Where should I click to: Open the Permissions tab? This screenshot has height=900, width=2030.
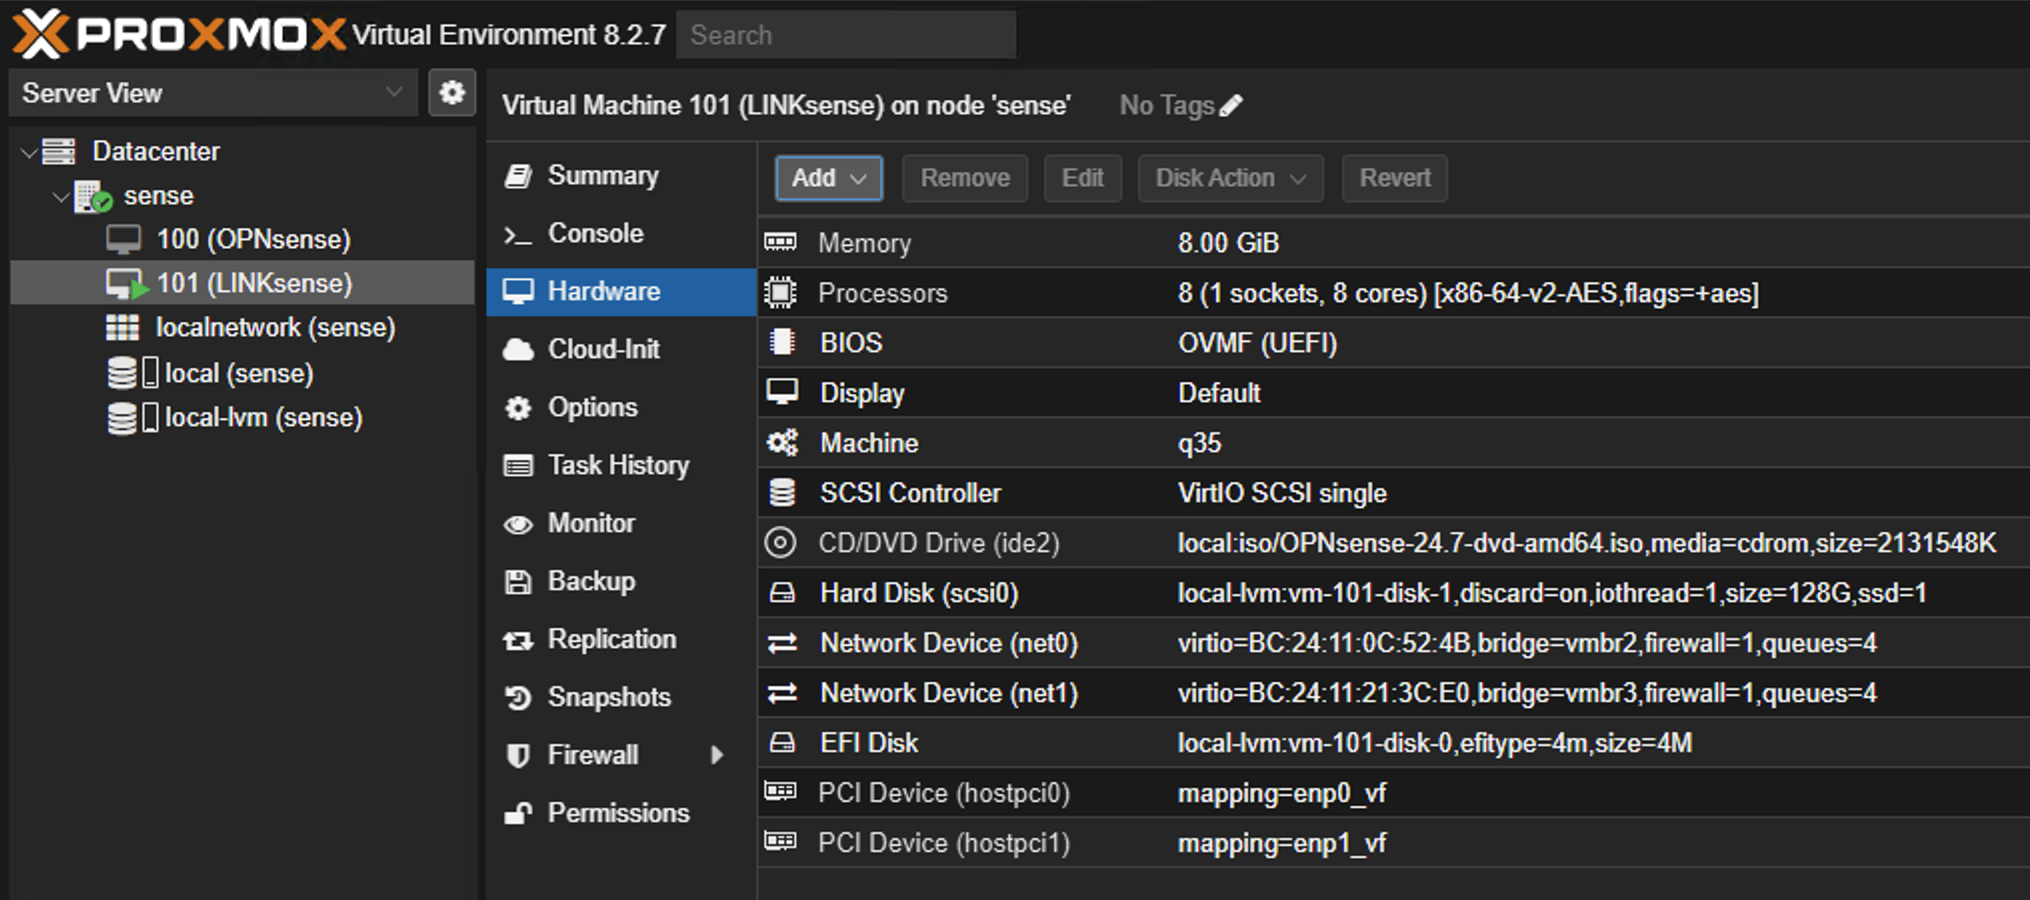click(621, 814)
